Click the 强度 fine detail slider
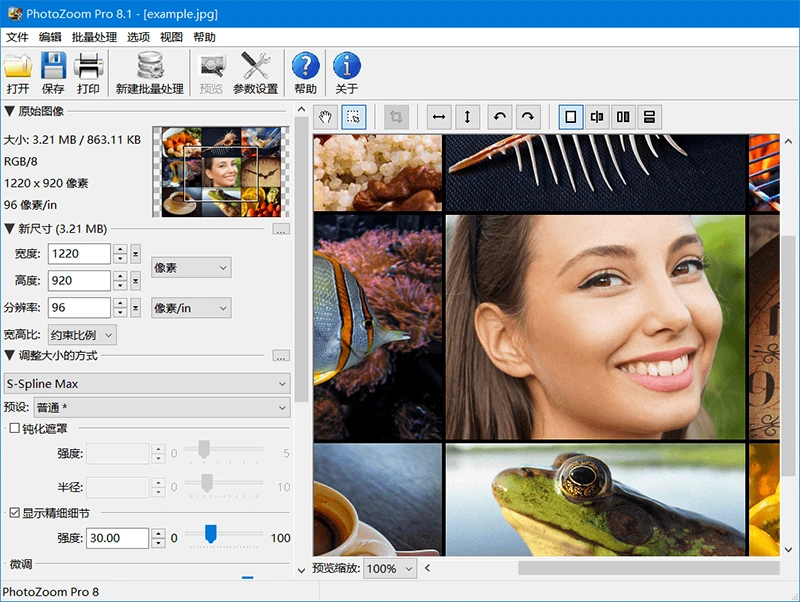This screenshot has width=800, height=602. click(211, 535)
